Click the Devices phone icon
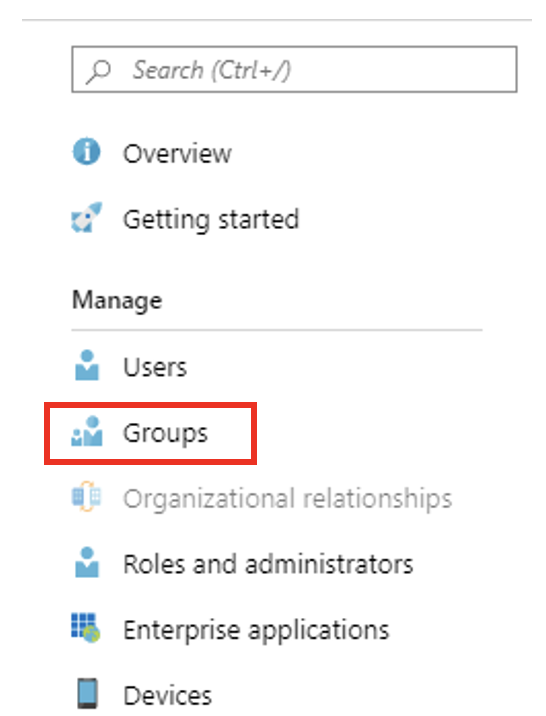 click(87, 694)
